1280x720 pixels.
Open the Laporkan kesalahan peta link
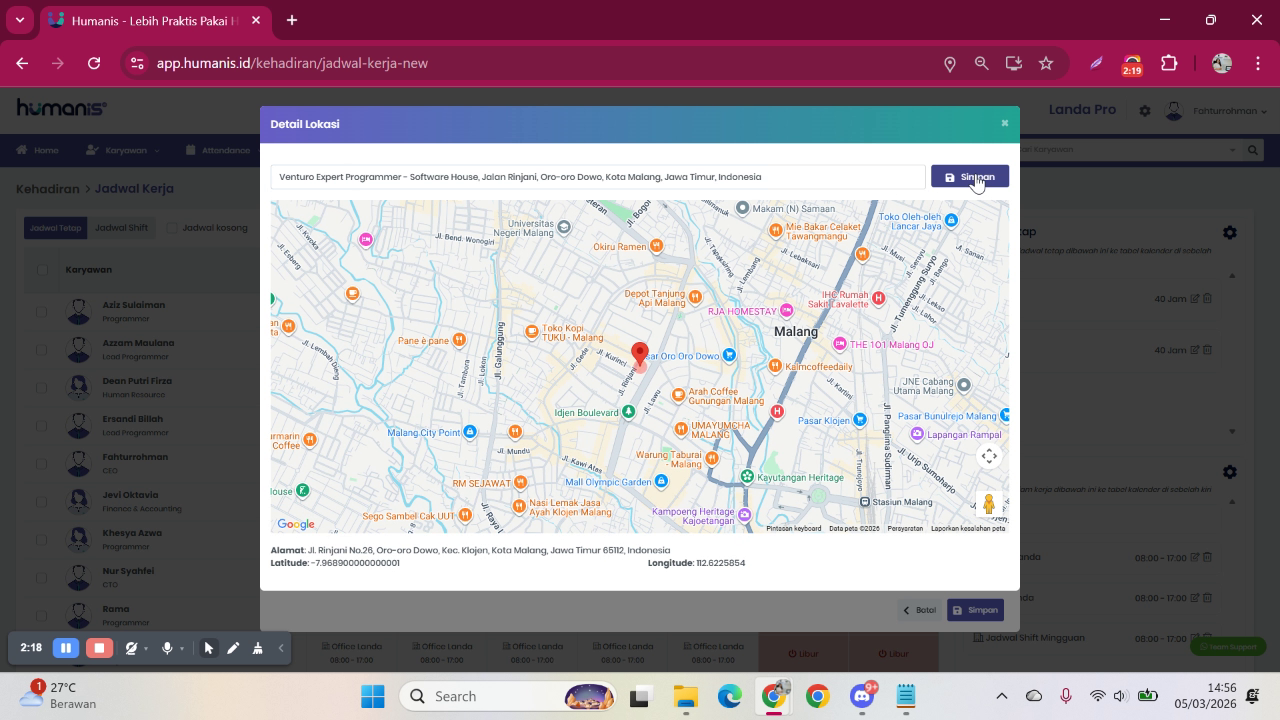point(968,528)
